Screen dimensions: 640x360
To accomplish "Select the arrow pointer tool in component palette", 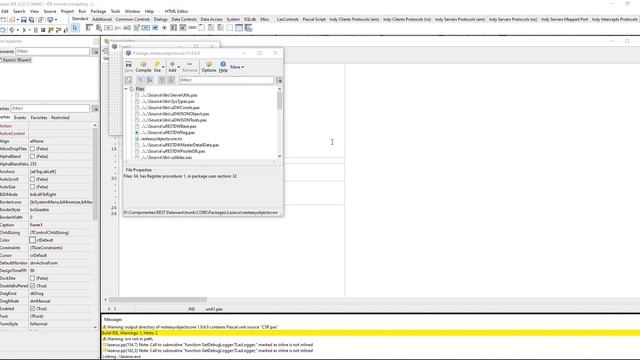I will pos(75,28).
